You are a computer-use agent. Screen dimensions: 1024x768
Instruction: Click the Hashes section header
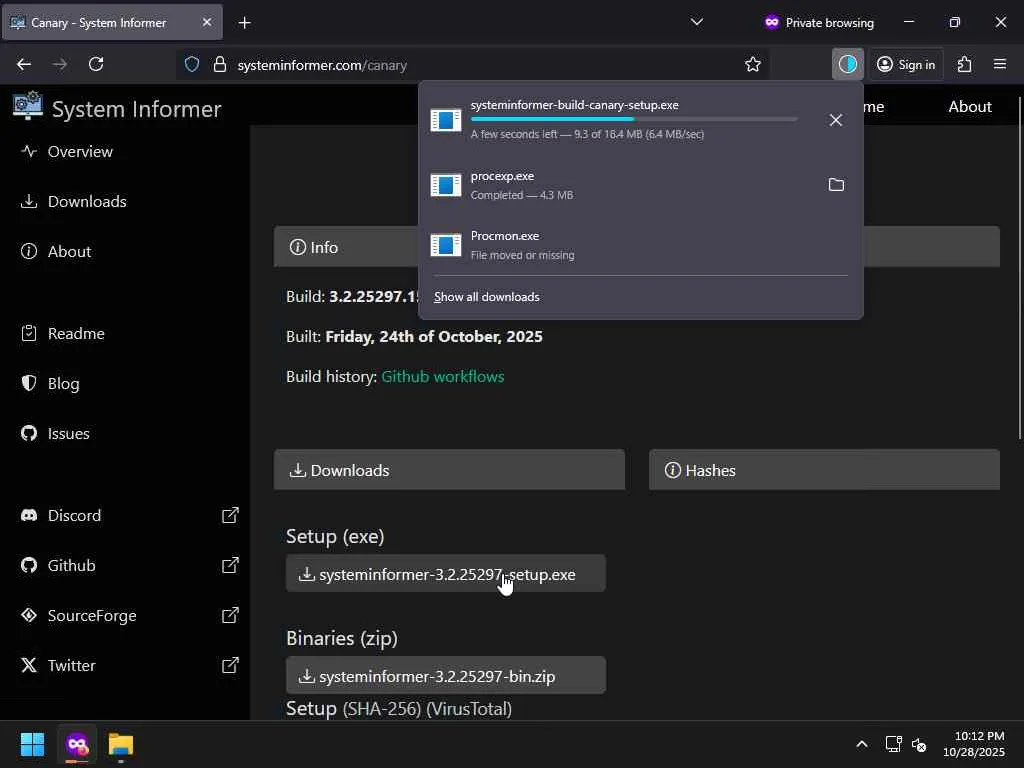click(824, 470)
